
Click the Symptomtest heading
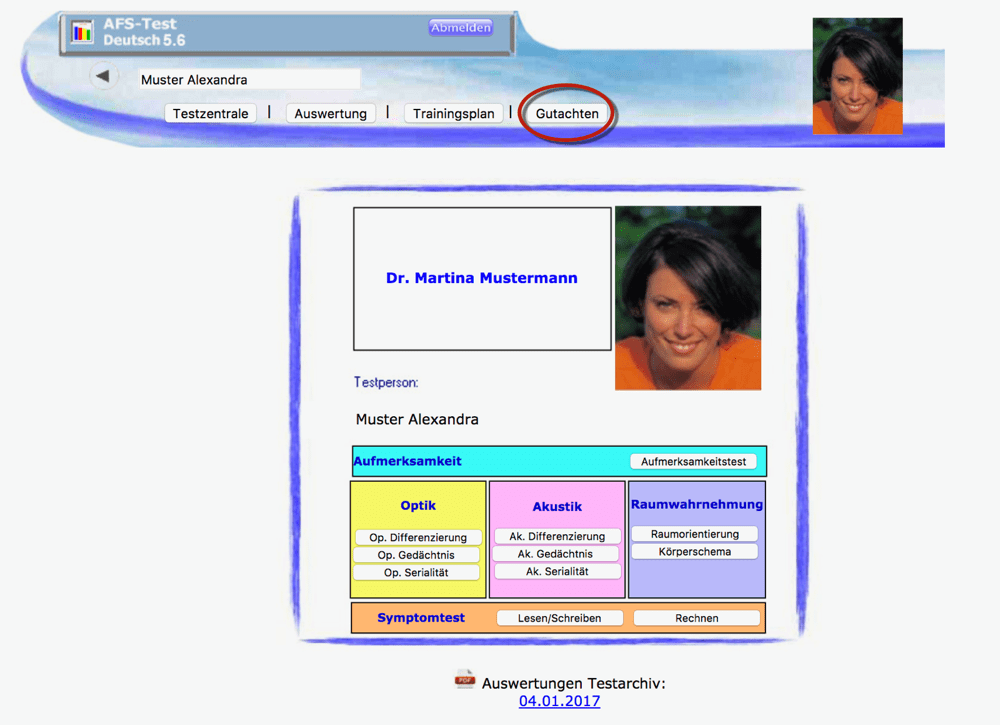(x=421, y=617)
